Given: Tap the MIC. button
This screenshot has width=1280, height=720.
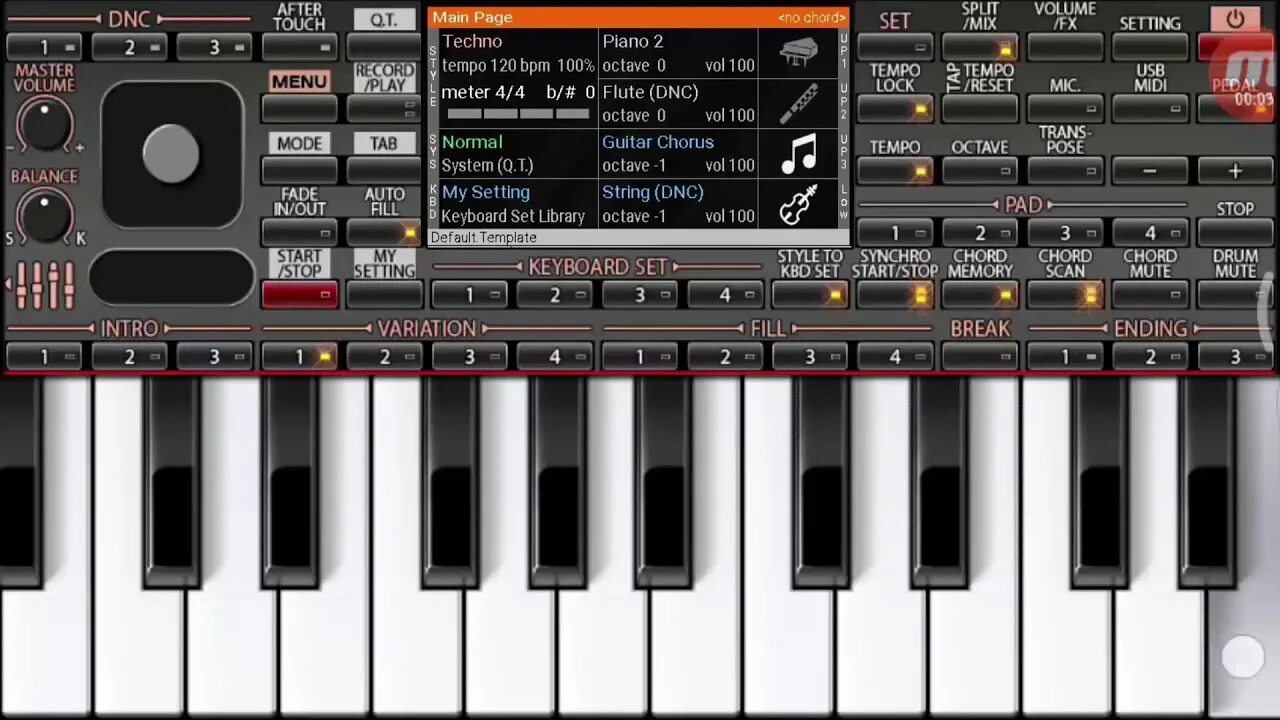Looking at the screenshot, I should [1065, 109].
